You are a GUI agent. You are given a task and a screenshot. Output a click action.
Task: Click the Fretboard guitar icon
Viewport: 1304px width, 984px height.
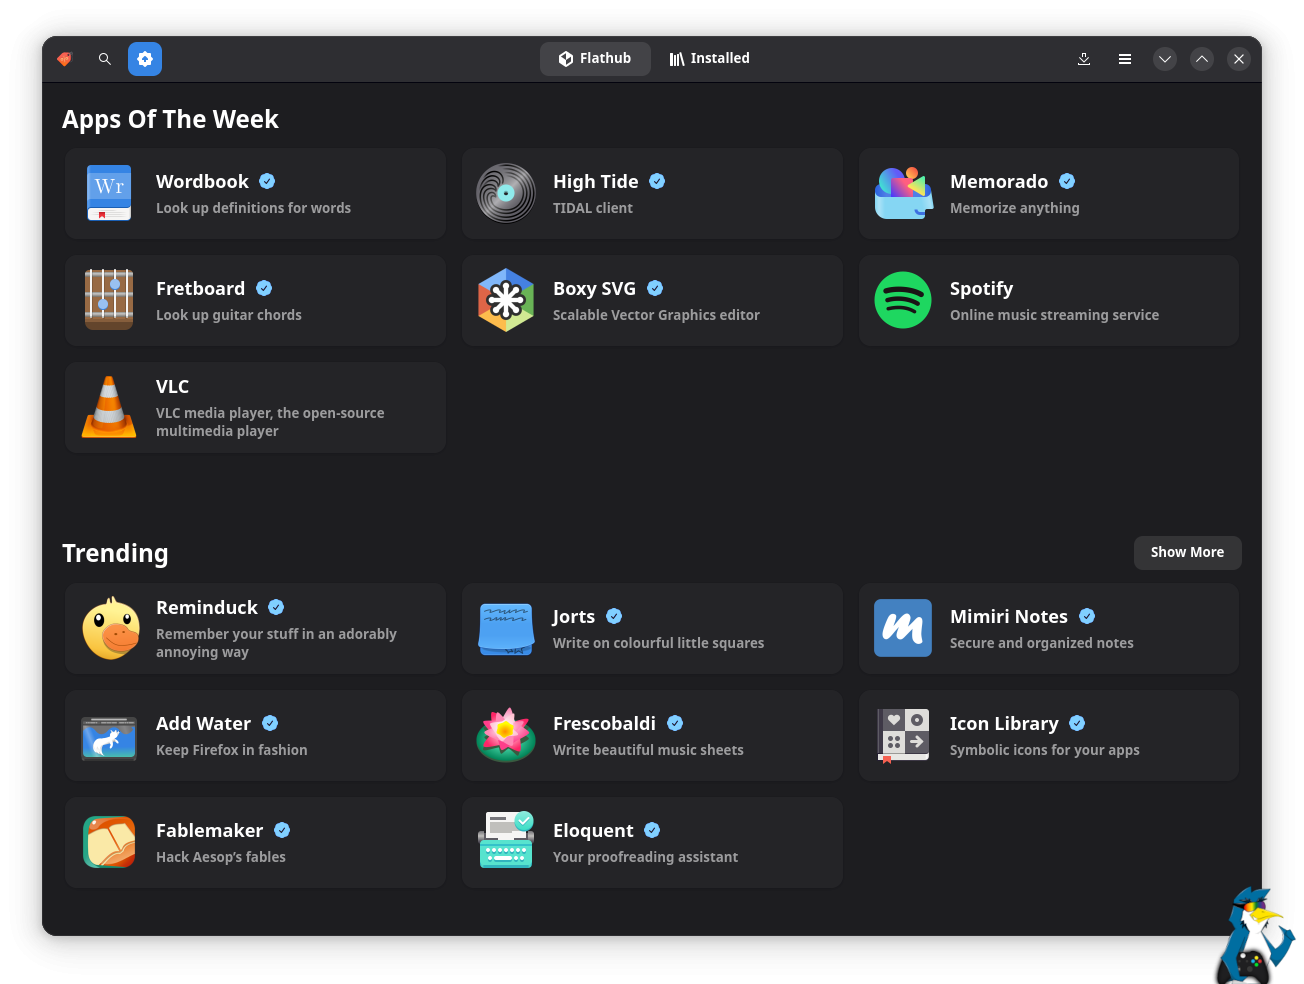pyautogui.click(x=109, y=300)
